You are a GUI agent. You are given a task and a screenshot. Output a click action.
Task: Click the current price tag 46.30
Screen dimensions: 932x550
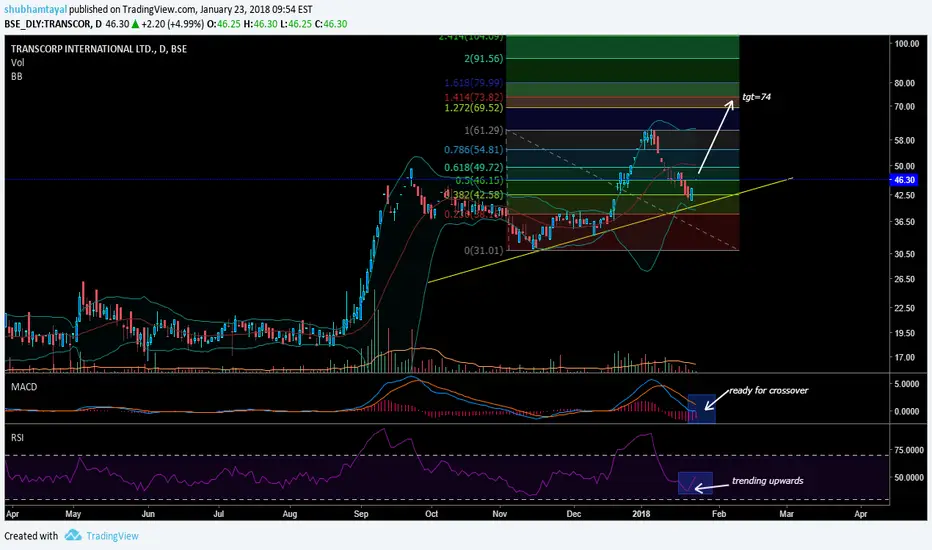point(904,180)
